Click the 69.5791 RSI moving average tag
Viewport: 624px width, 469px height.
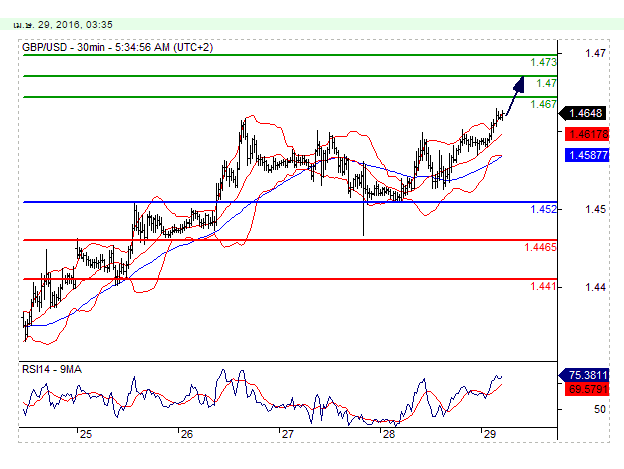[587, 389]
